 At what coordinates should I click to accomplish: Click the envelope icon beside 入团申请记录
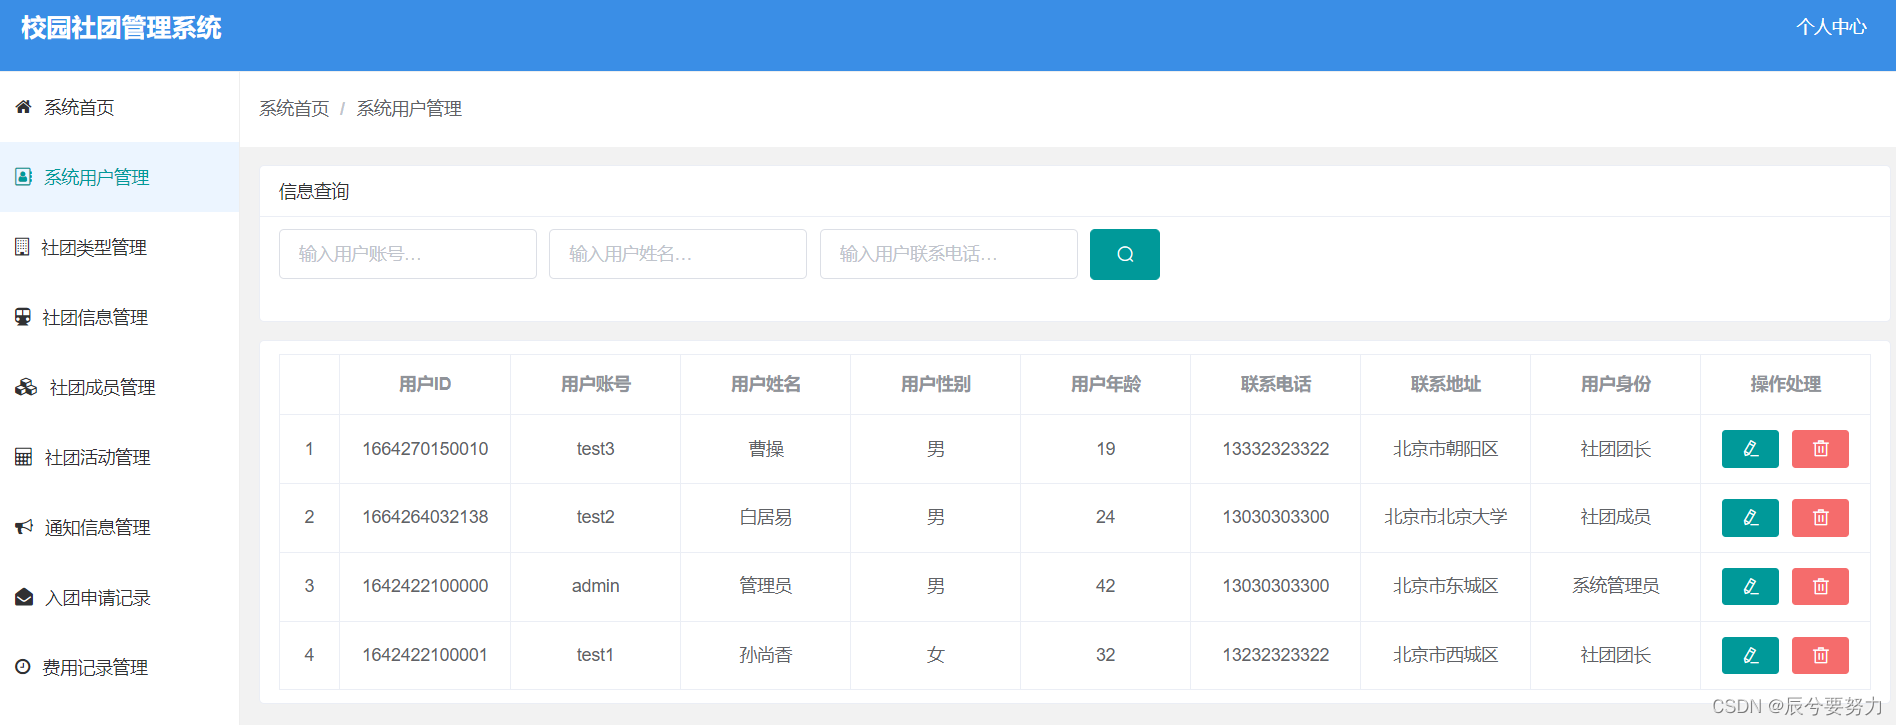tap(24, 597)
